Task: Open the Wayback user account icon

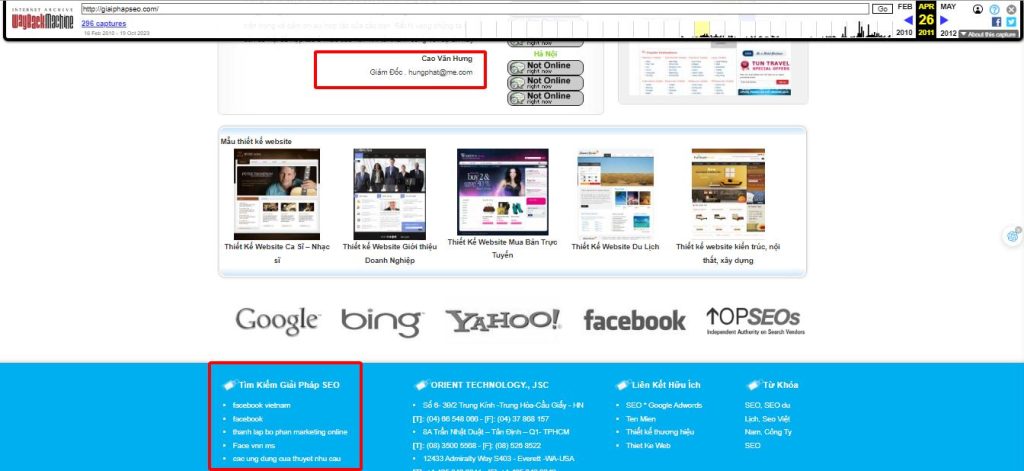Action: (x=978, y=9)
